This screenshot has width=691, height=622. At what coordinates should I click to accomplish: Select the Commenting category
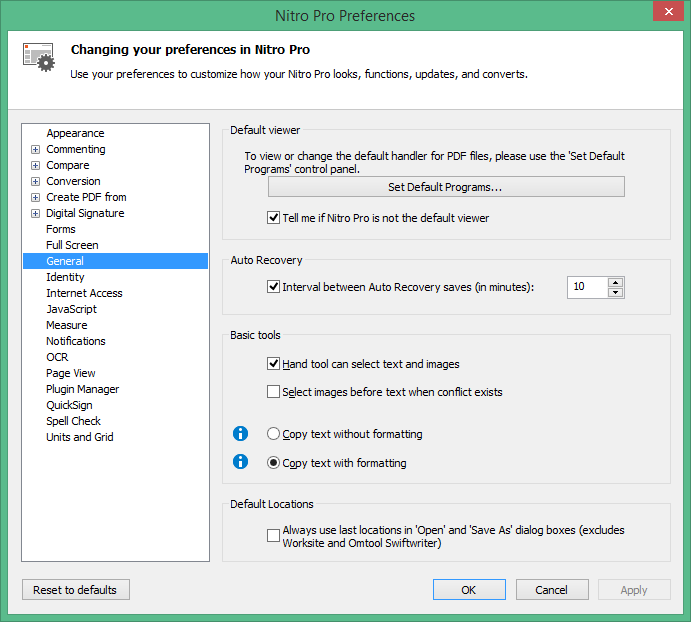[x=76, y=149]
